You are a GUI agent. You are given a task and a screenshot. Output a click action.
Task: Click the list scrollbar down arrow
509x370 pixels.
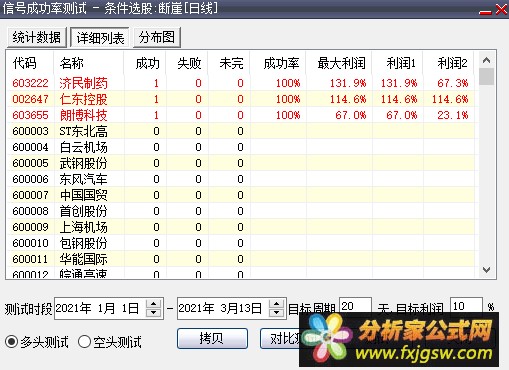[487, 270]
